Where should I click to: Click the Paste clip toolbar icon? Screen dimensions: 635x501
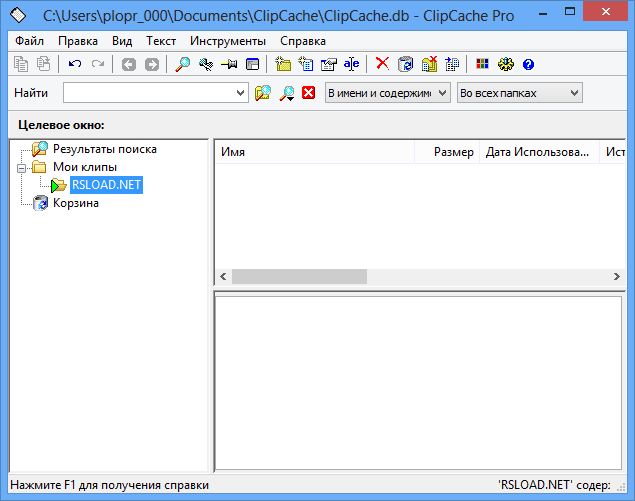click(43, 64)
